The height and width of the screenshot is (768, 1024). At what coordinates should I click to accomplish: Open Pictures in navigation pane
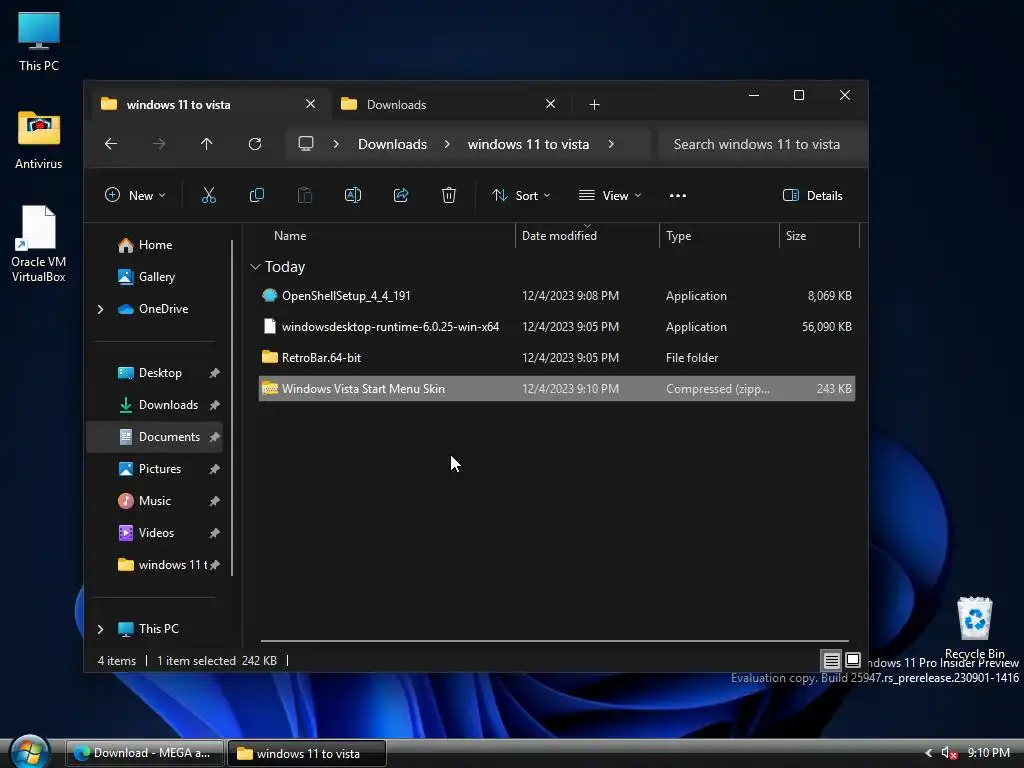click(155, 469)
